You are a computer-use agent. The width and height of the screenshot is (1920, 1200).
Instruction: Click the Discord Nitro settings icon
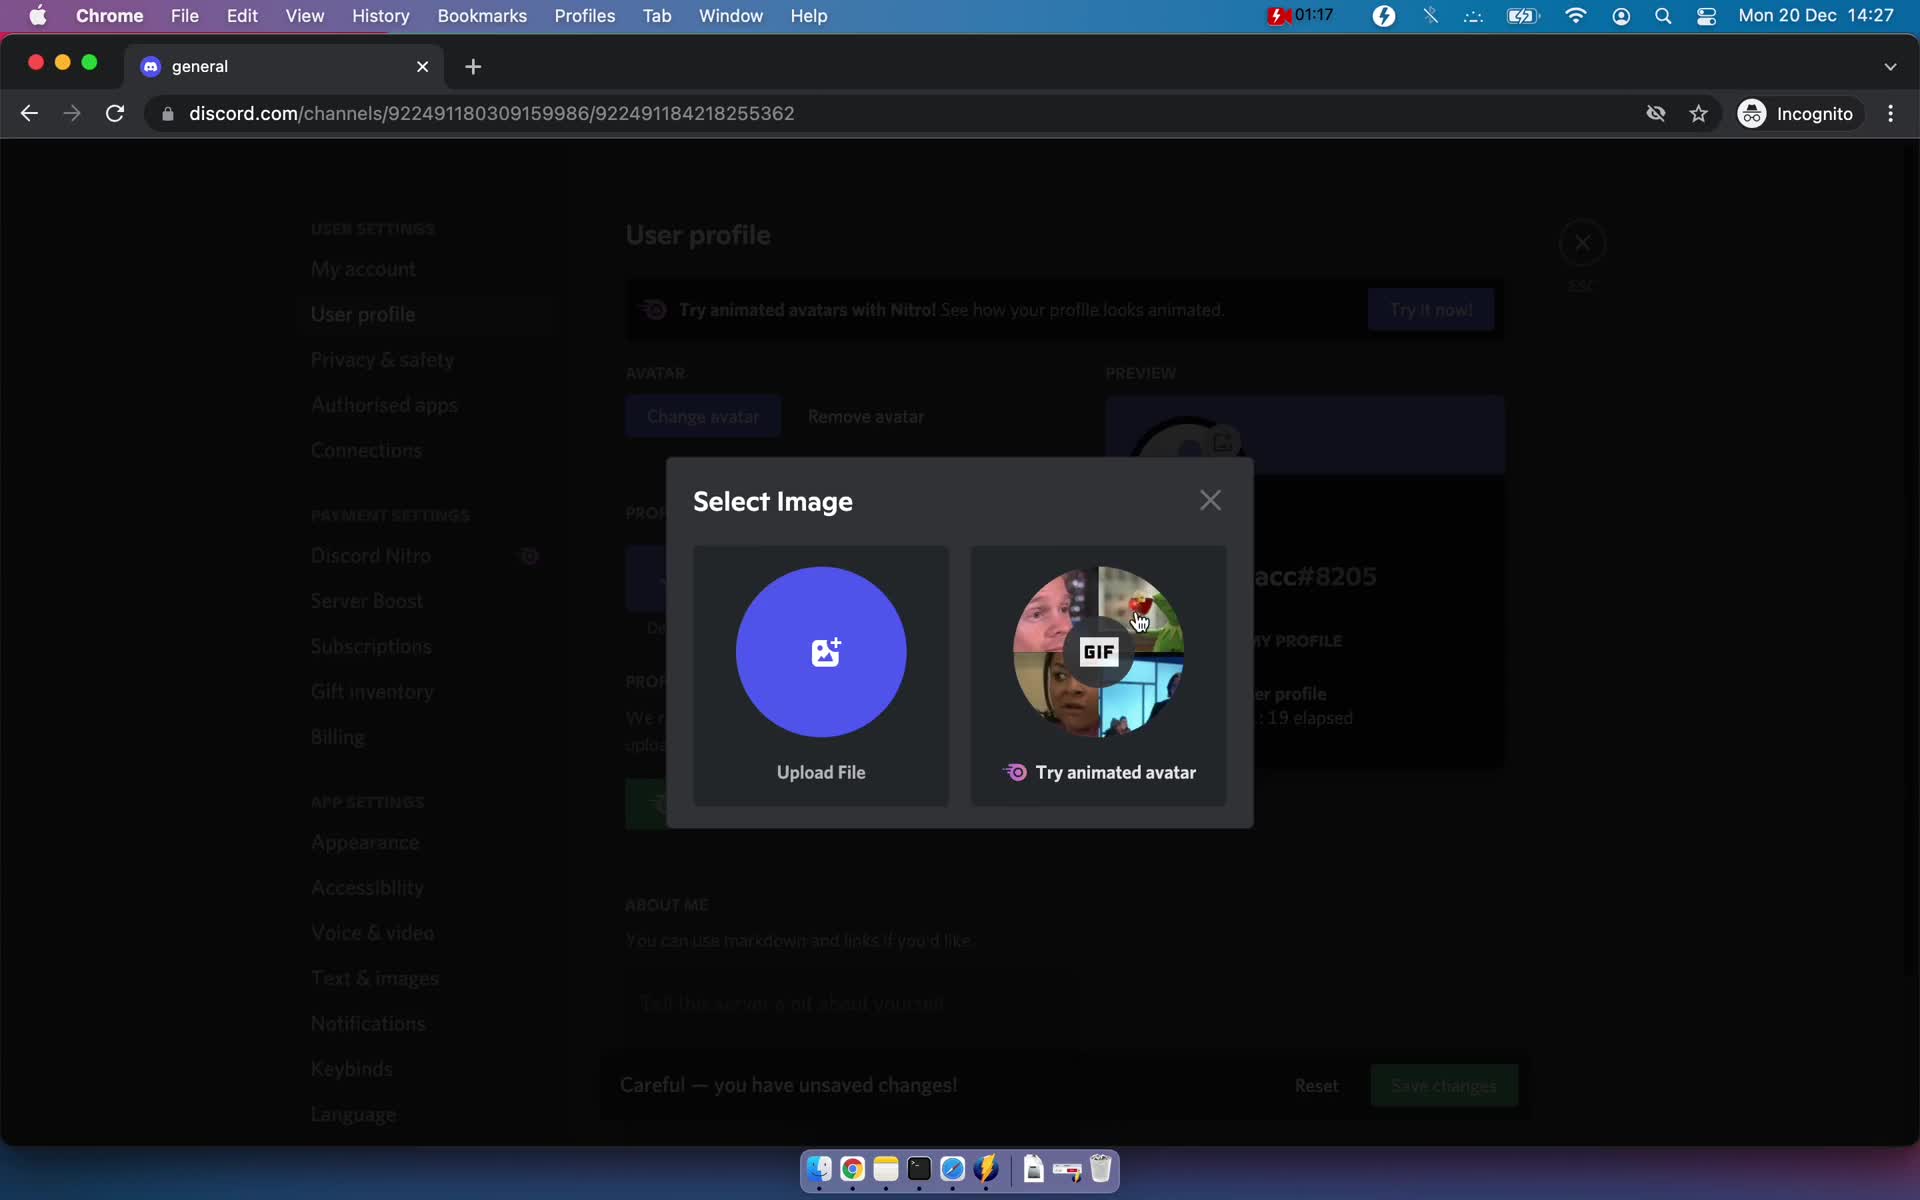[529, 554]
